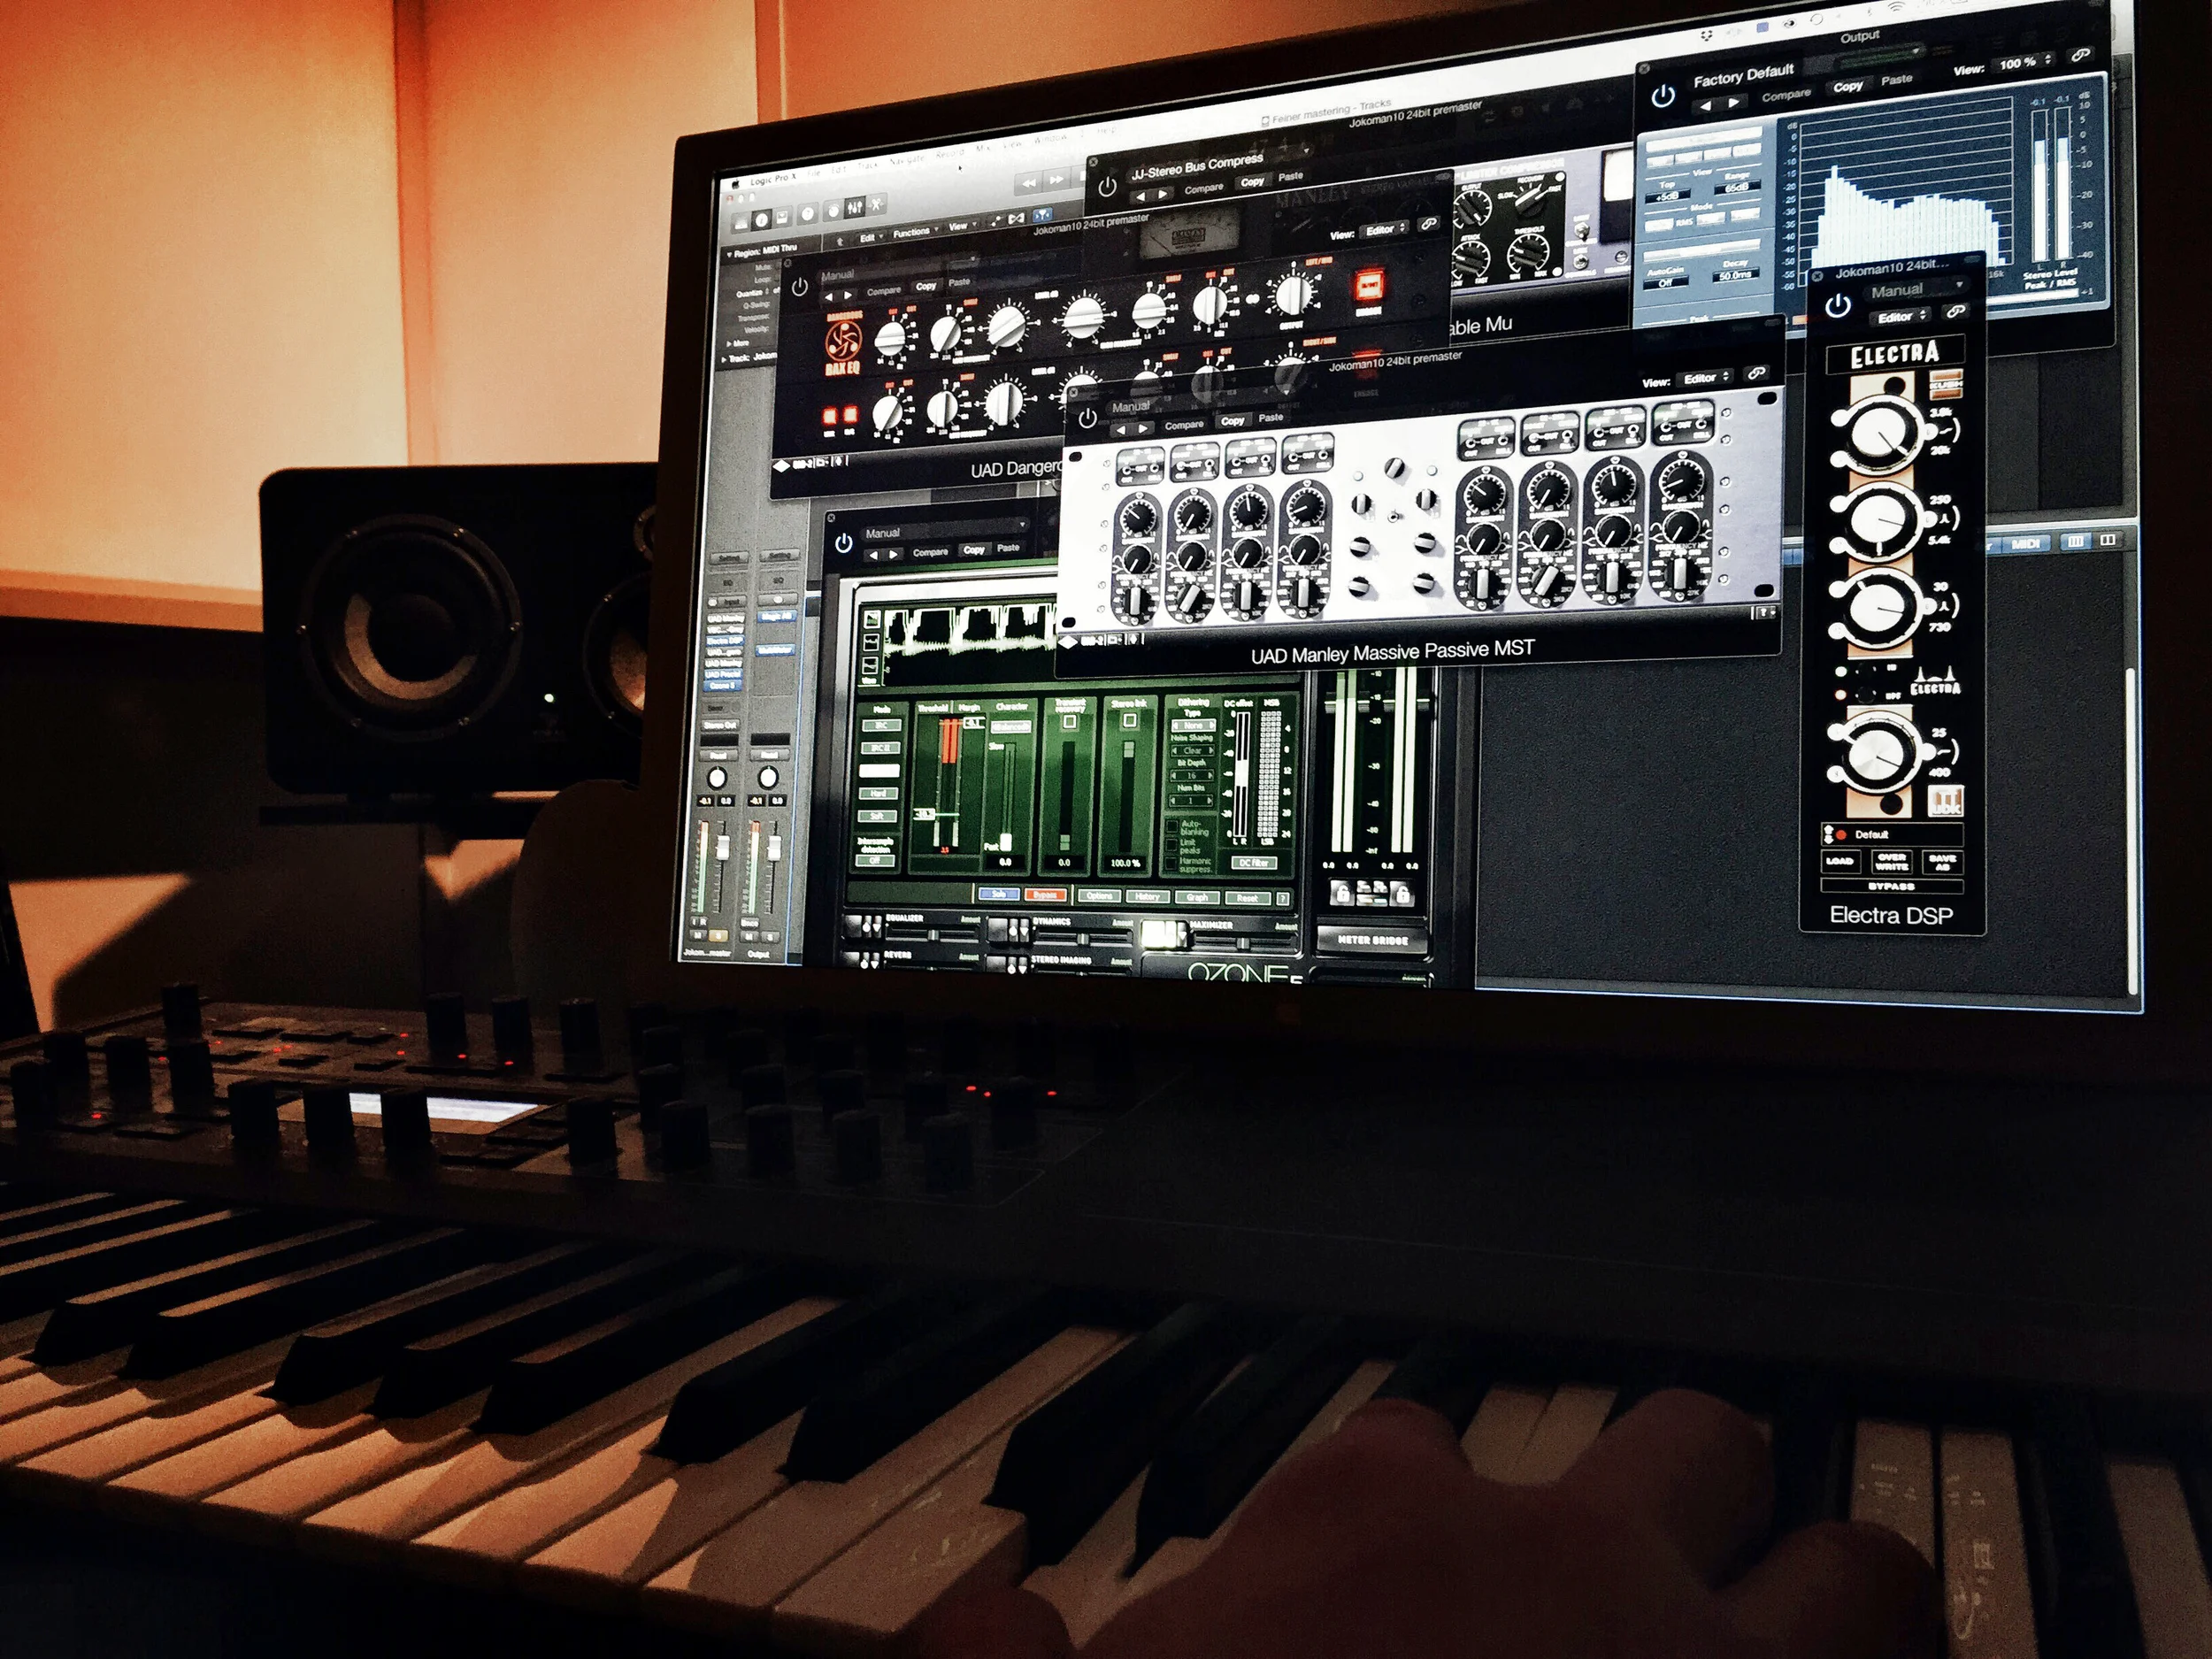
Task: Change View 100 % zoom selector on analyzer plugin
Action: click(2025, 62)
